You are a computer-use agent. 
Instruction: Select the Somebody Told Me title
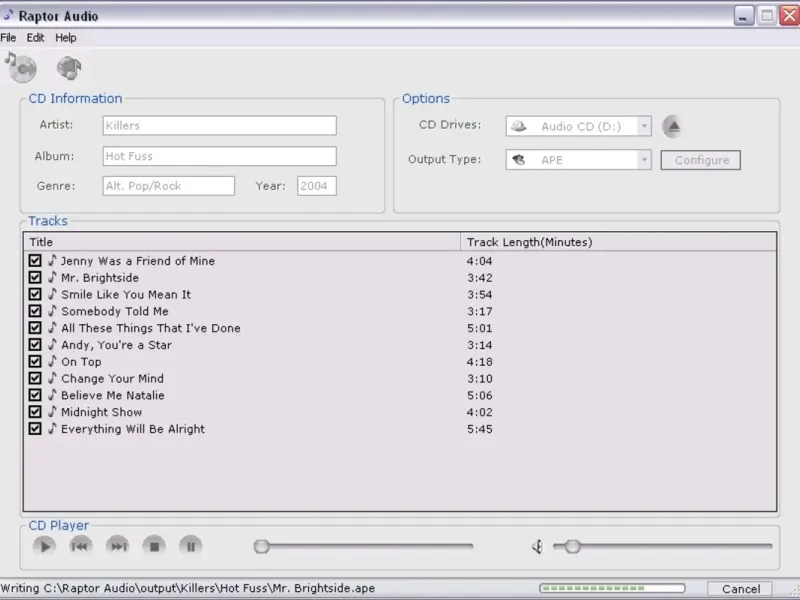pyautogui.click(x=115, y=311)
